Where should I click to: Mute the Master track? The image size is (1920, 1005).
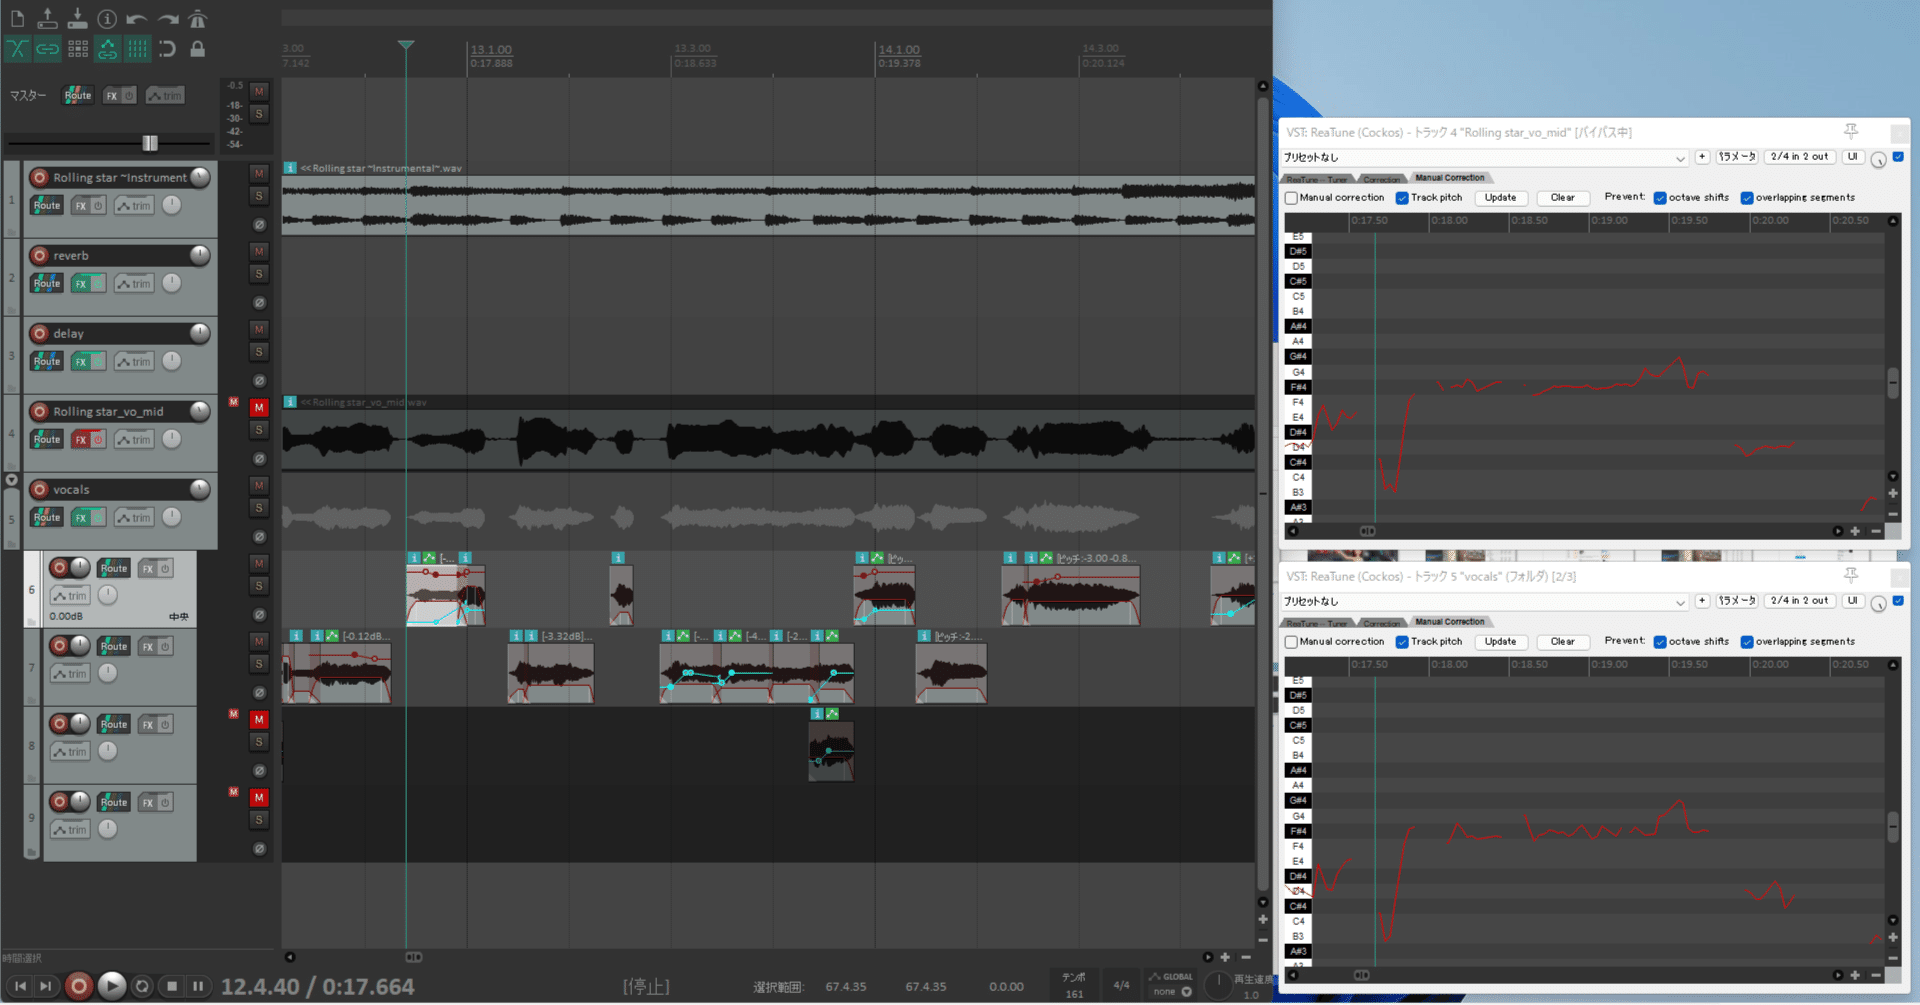click(x=259, y=92)
